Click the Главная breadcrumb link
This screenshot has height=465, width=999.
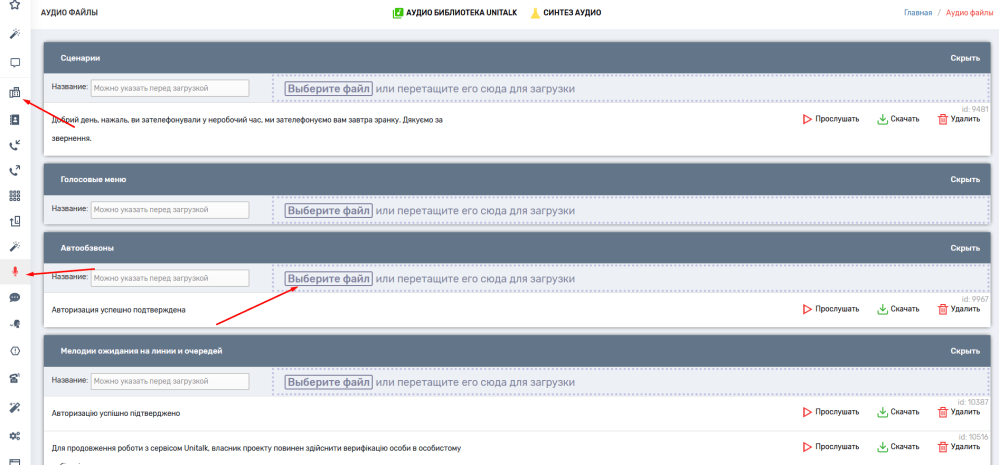point(918,13)
